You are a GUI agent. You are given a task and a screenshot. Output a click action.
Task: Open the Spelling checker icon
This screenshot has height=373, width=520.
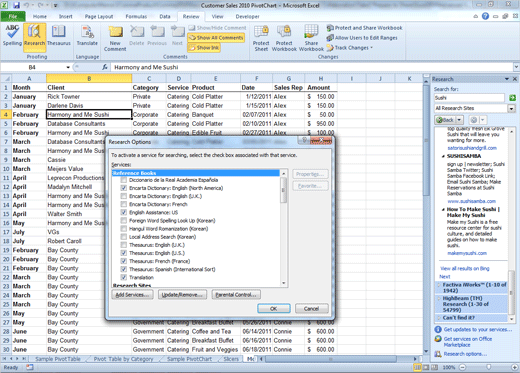pyautogui.click(x=12, y=36)
